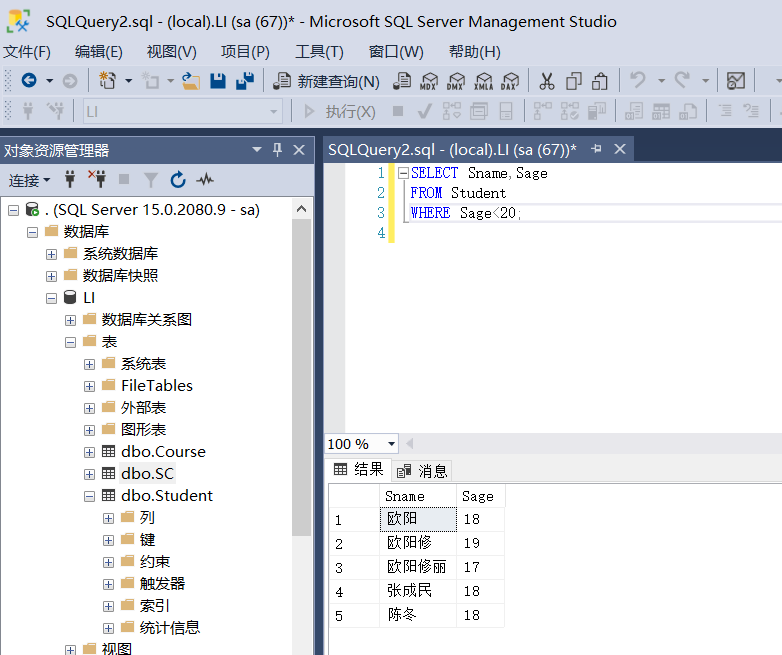Open the 100 % zoom dropdown

(391, 443)
